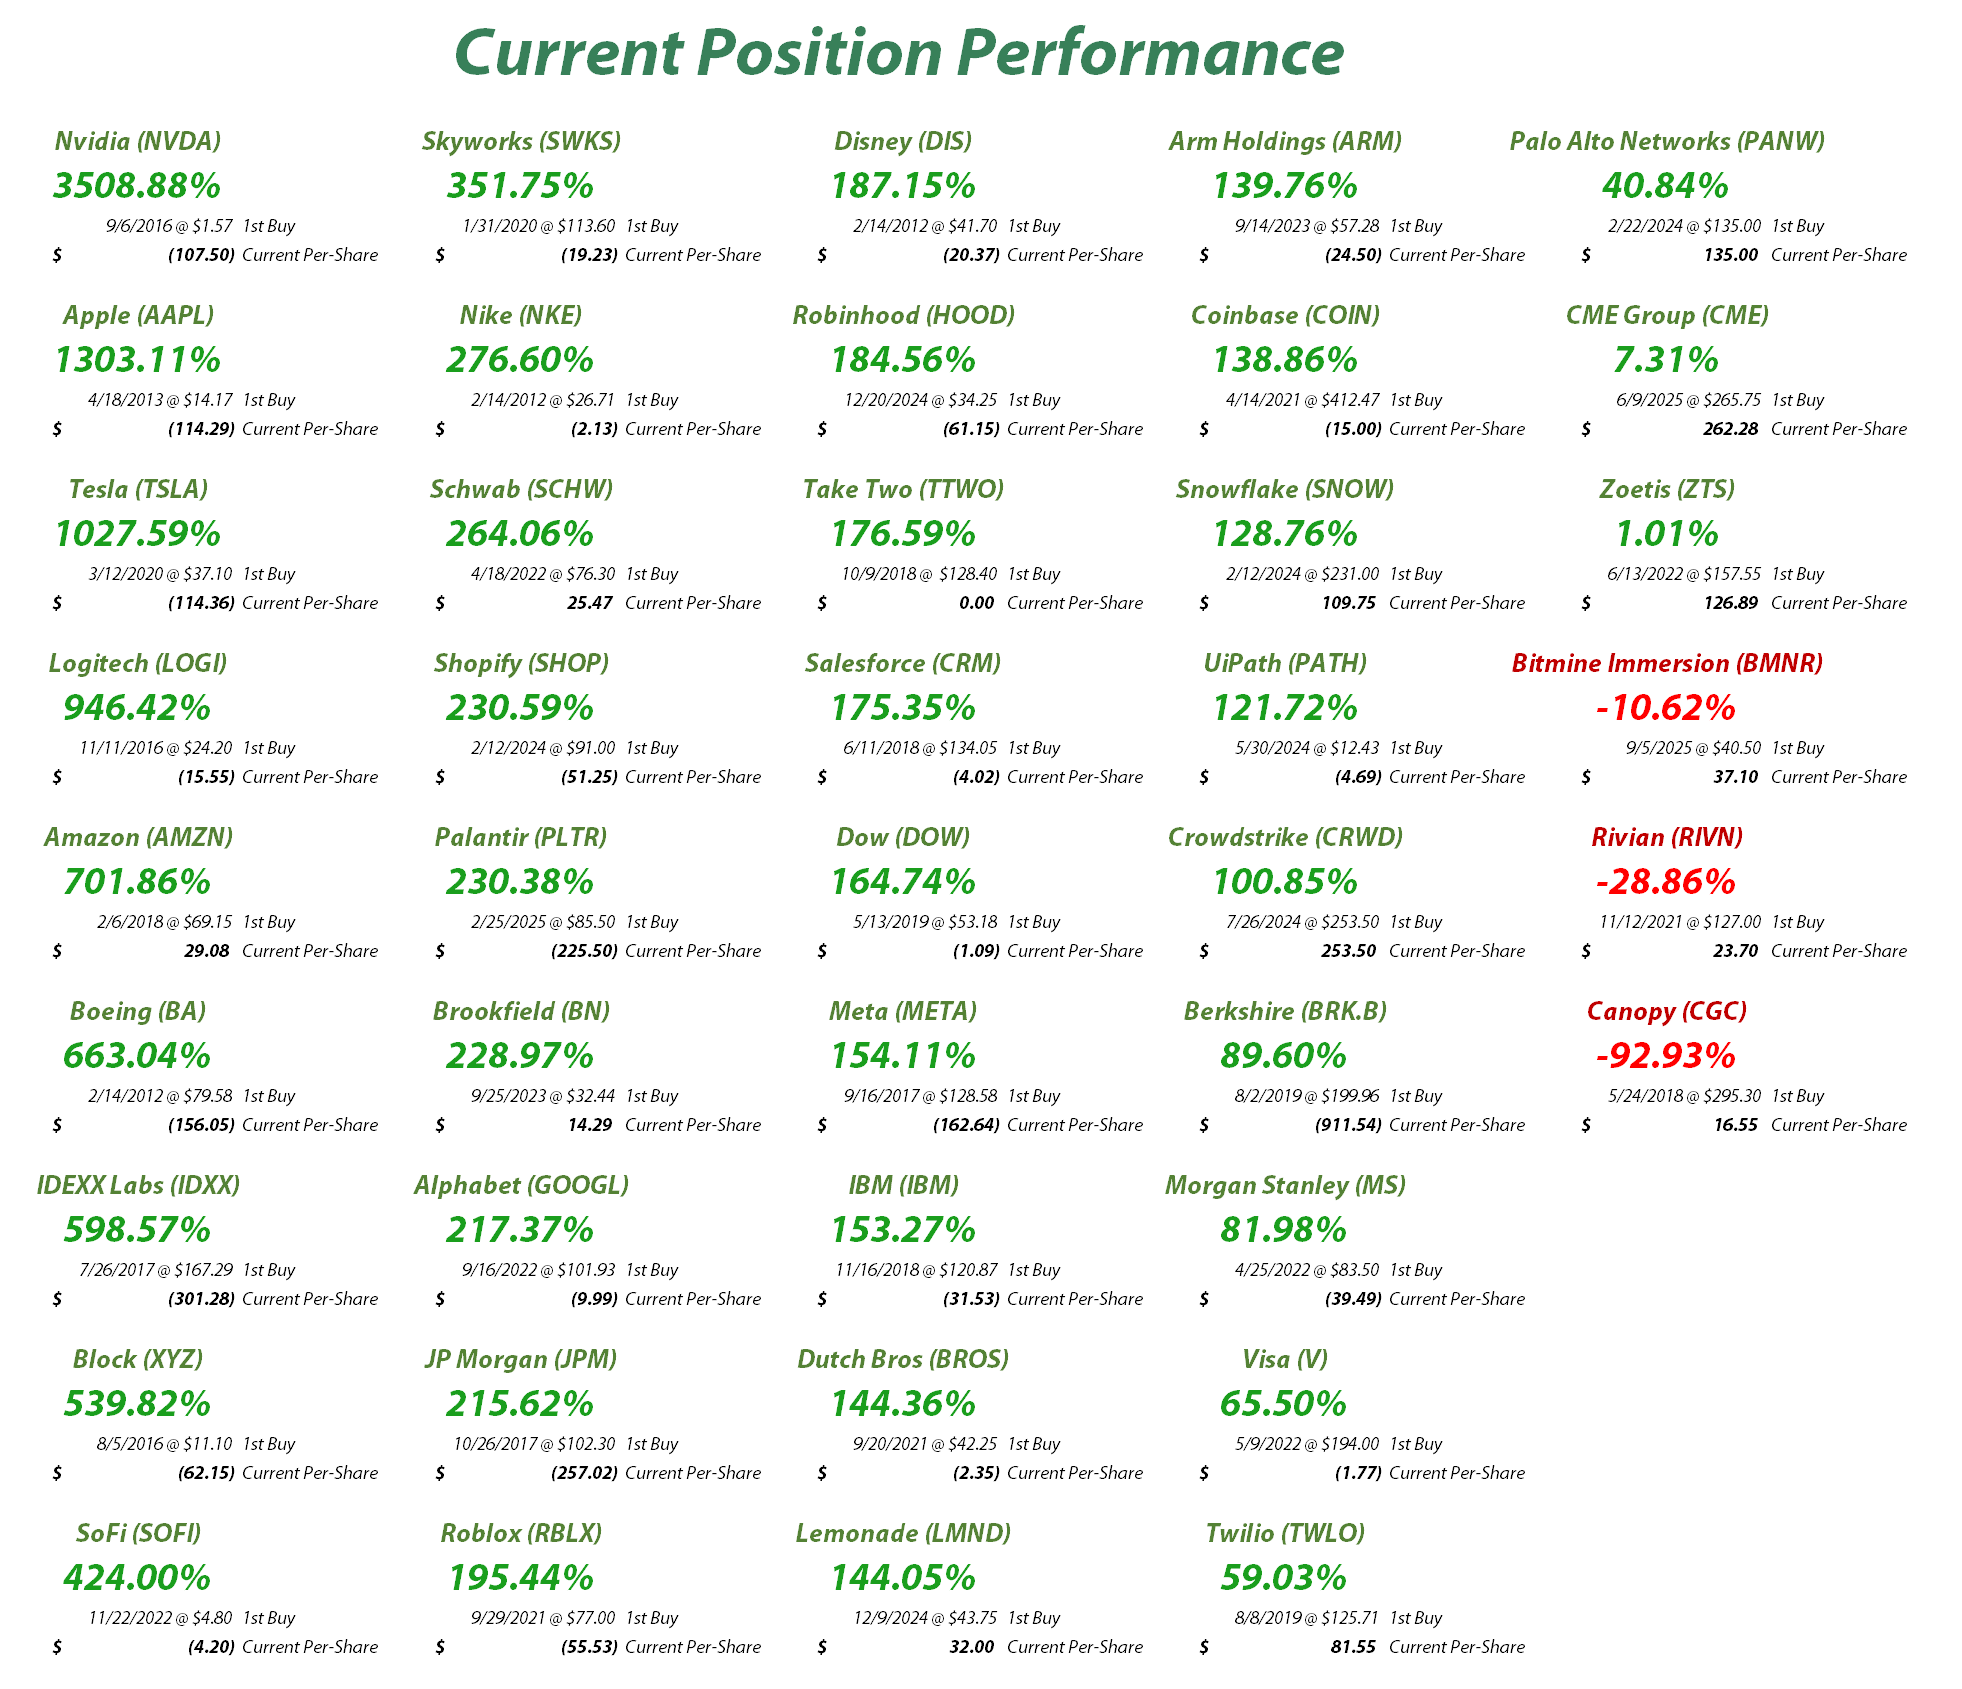Select the Alphabet (GOOGL) heading
1962x1689 pixels.
(521, 1186)
